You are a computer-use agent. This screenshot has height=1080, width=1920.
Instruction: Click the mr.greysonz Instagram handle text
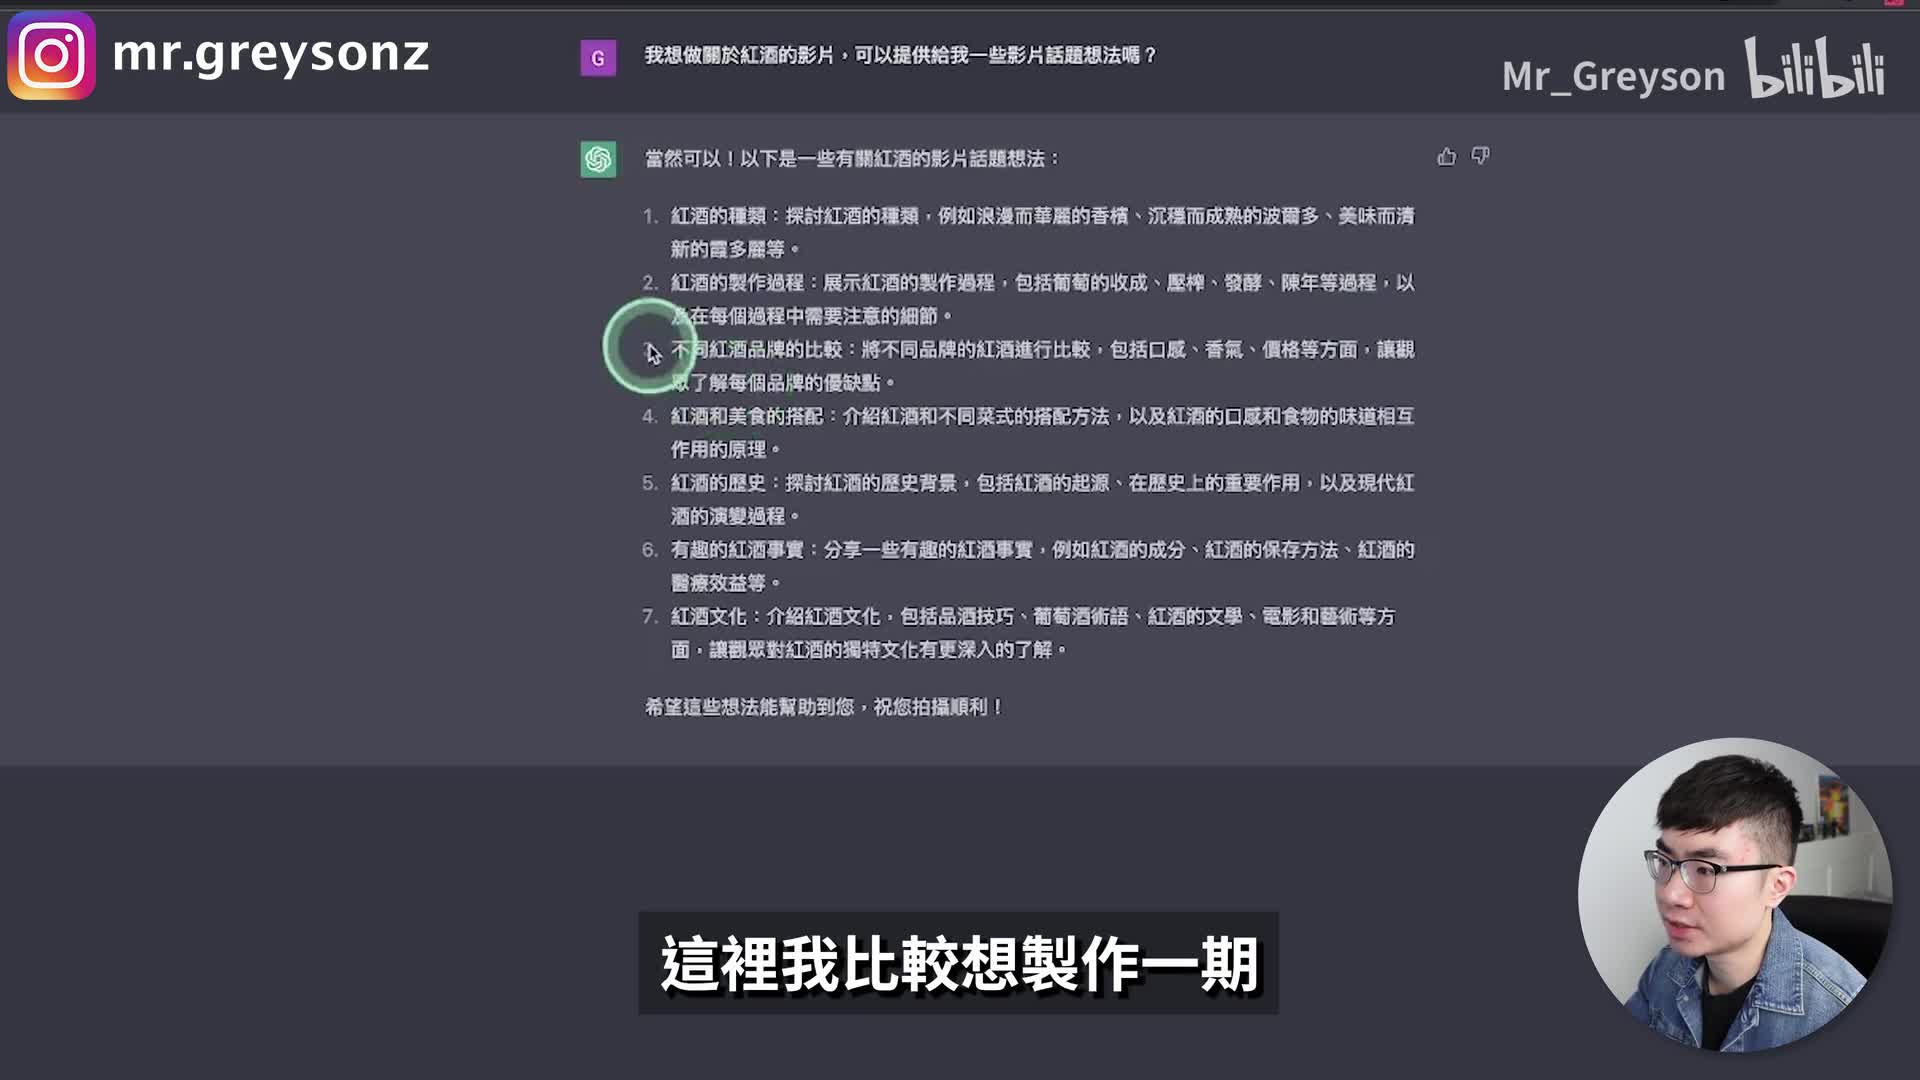click(270, 54)
